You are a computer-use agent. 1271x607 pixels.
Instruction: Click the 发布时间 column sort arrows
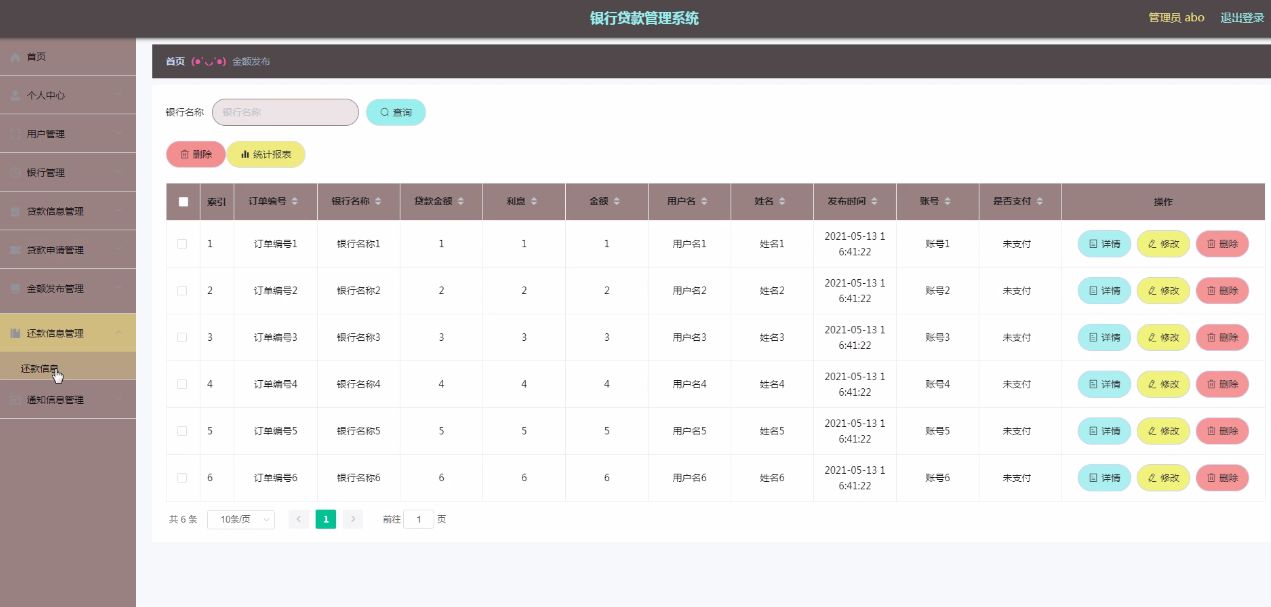point(876,202)
